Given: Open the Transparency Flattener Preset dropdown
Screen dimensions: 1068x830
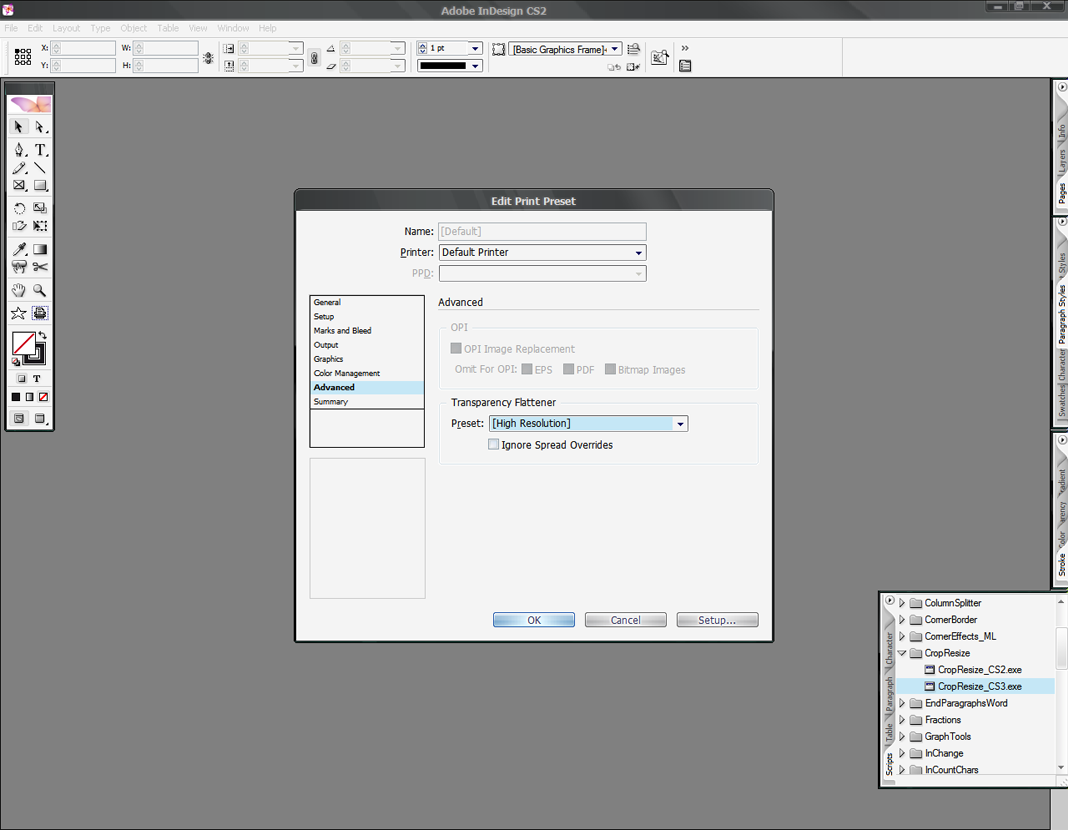Looking at the screenshot, I should pos(588,424).
